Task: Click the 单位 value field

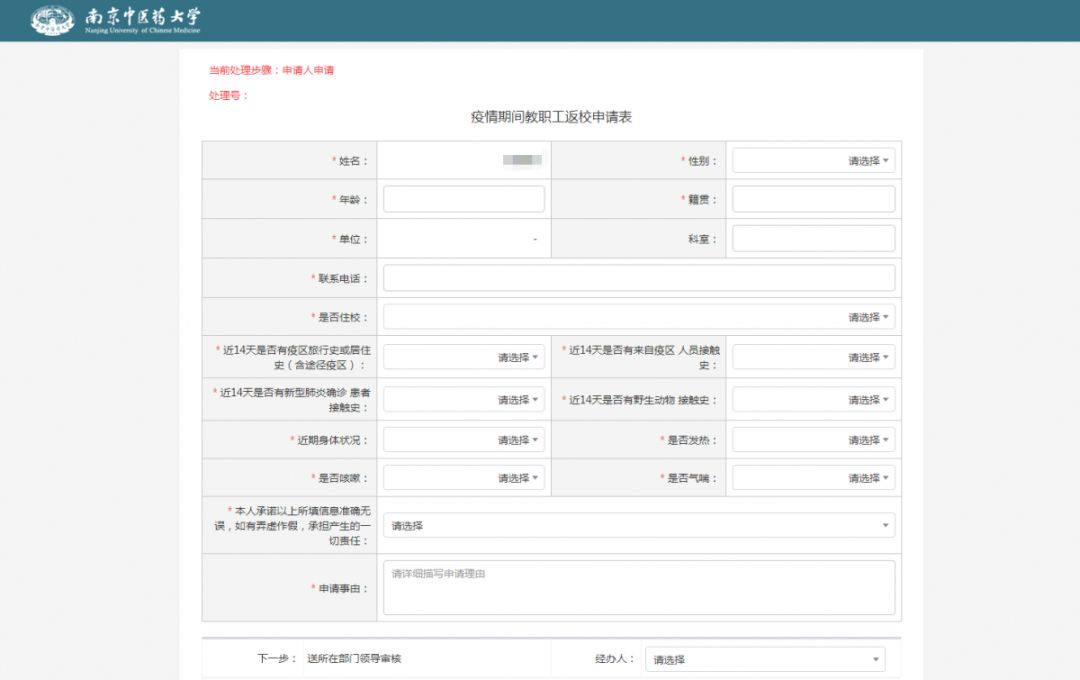Action: (464, 239)
